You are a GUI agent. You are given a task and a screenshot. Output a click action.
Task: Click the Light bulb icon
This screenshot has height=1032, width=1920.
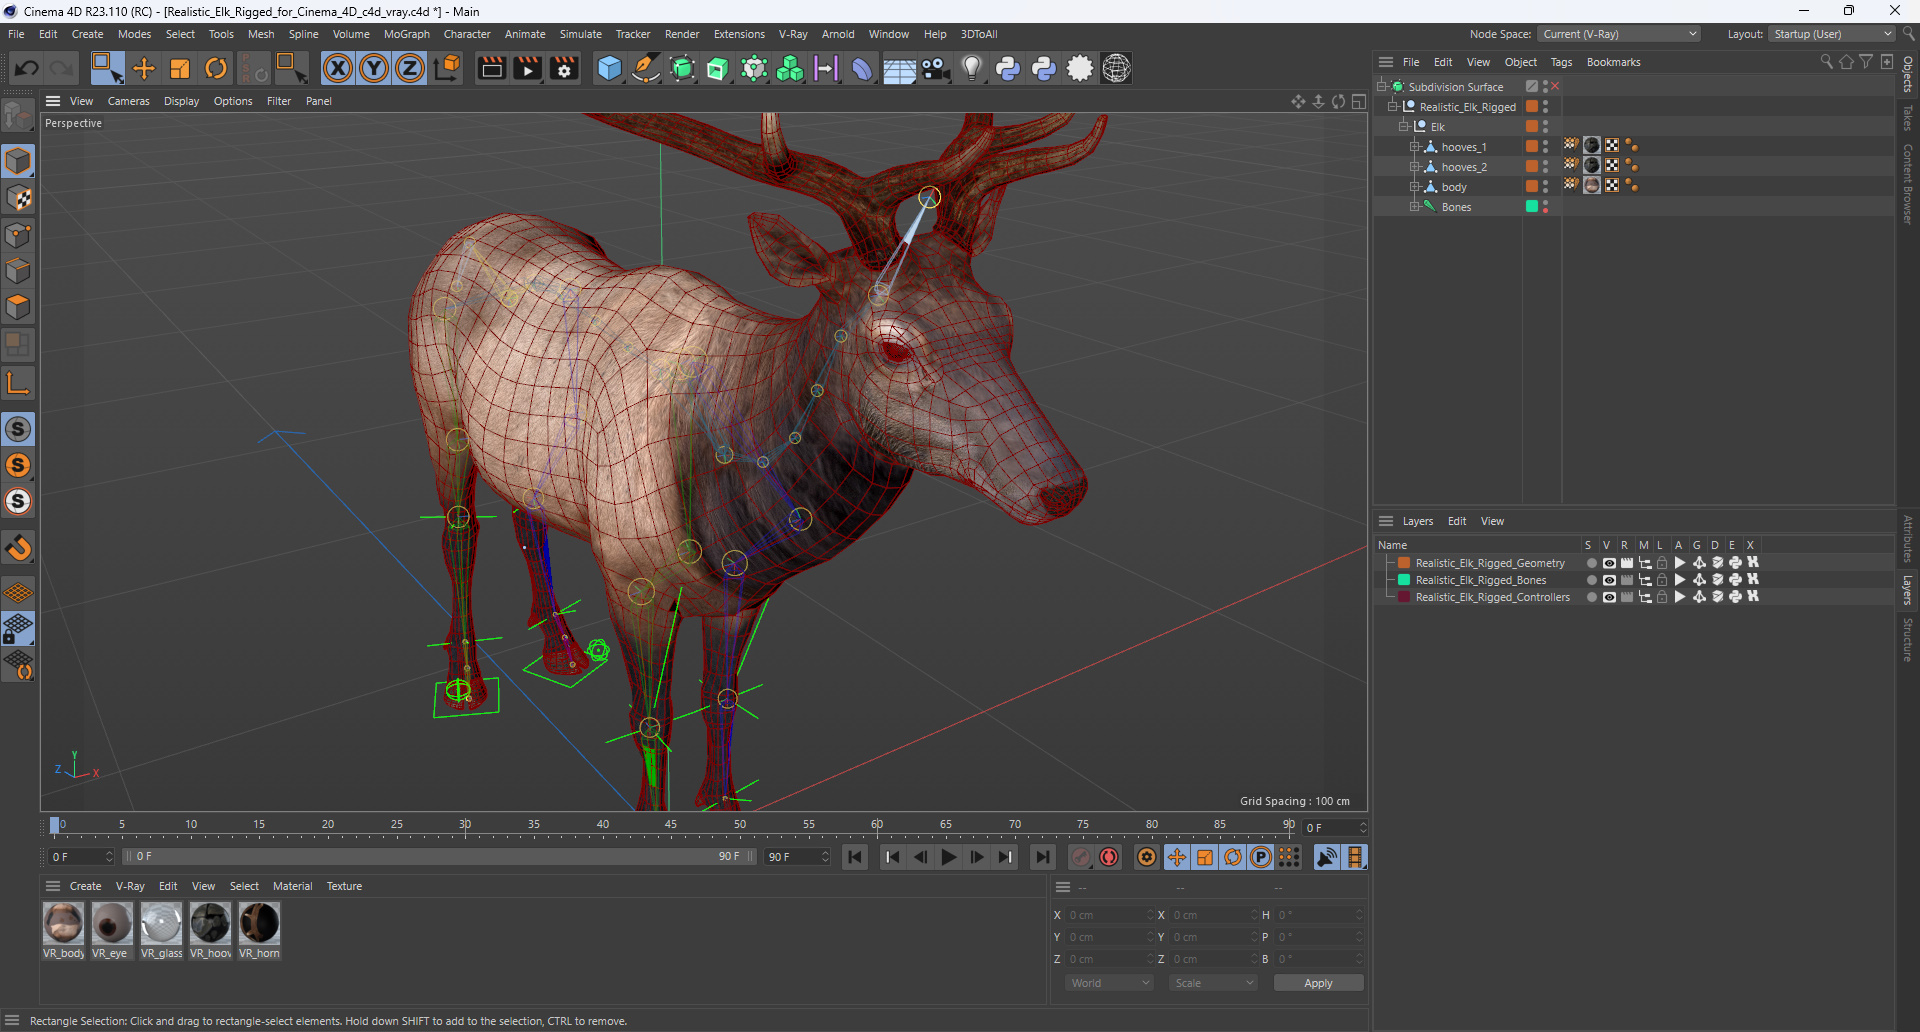(972, 68)
